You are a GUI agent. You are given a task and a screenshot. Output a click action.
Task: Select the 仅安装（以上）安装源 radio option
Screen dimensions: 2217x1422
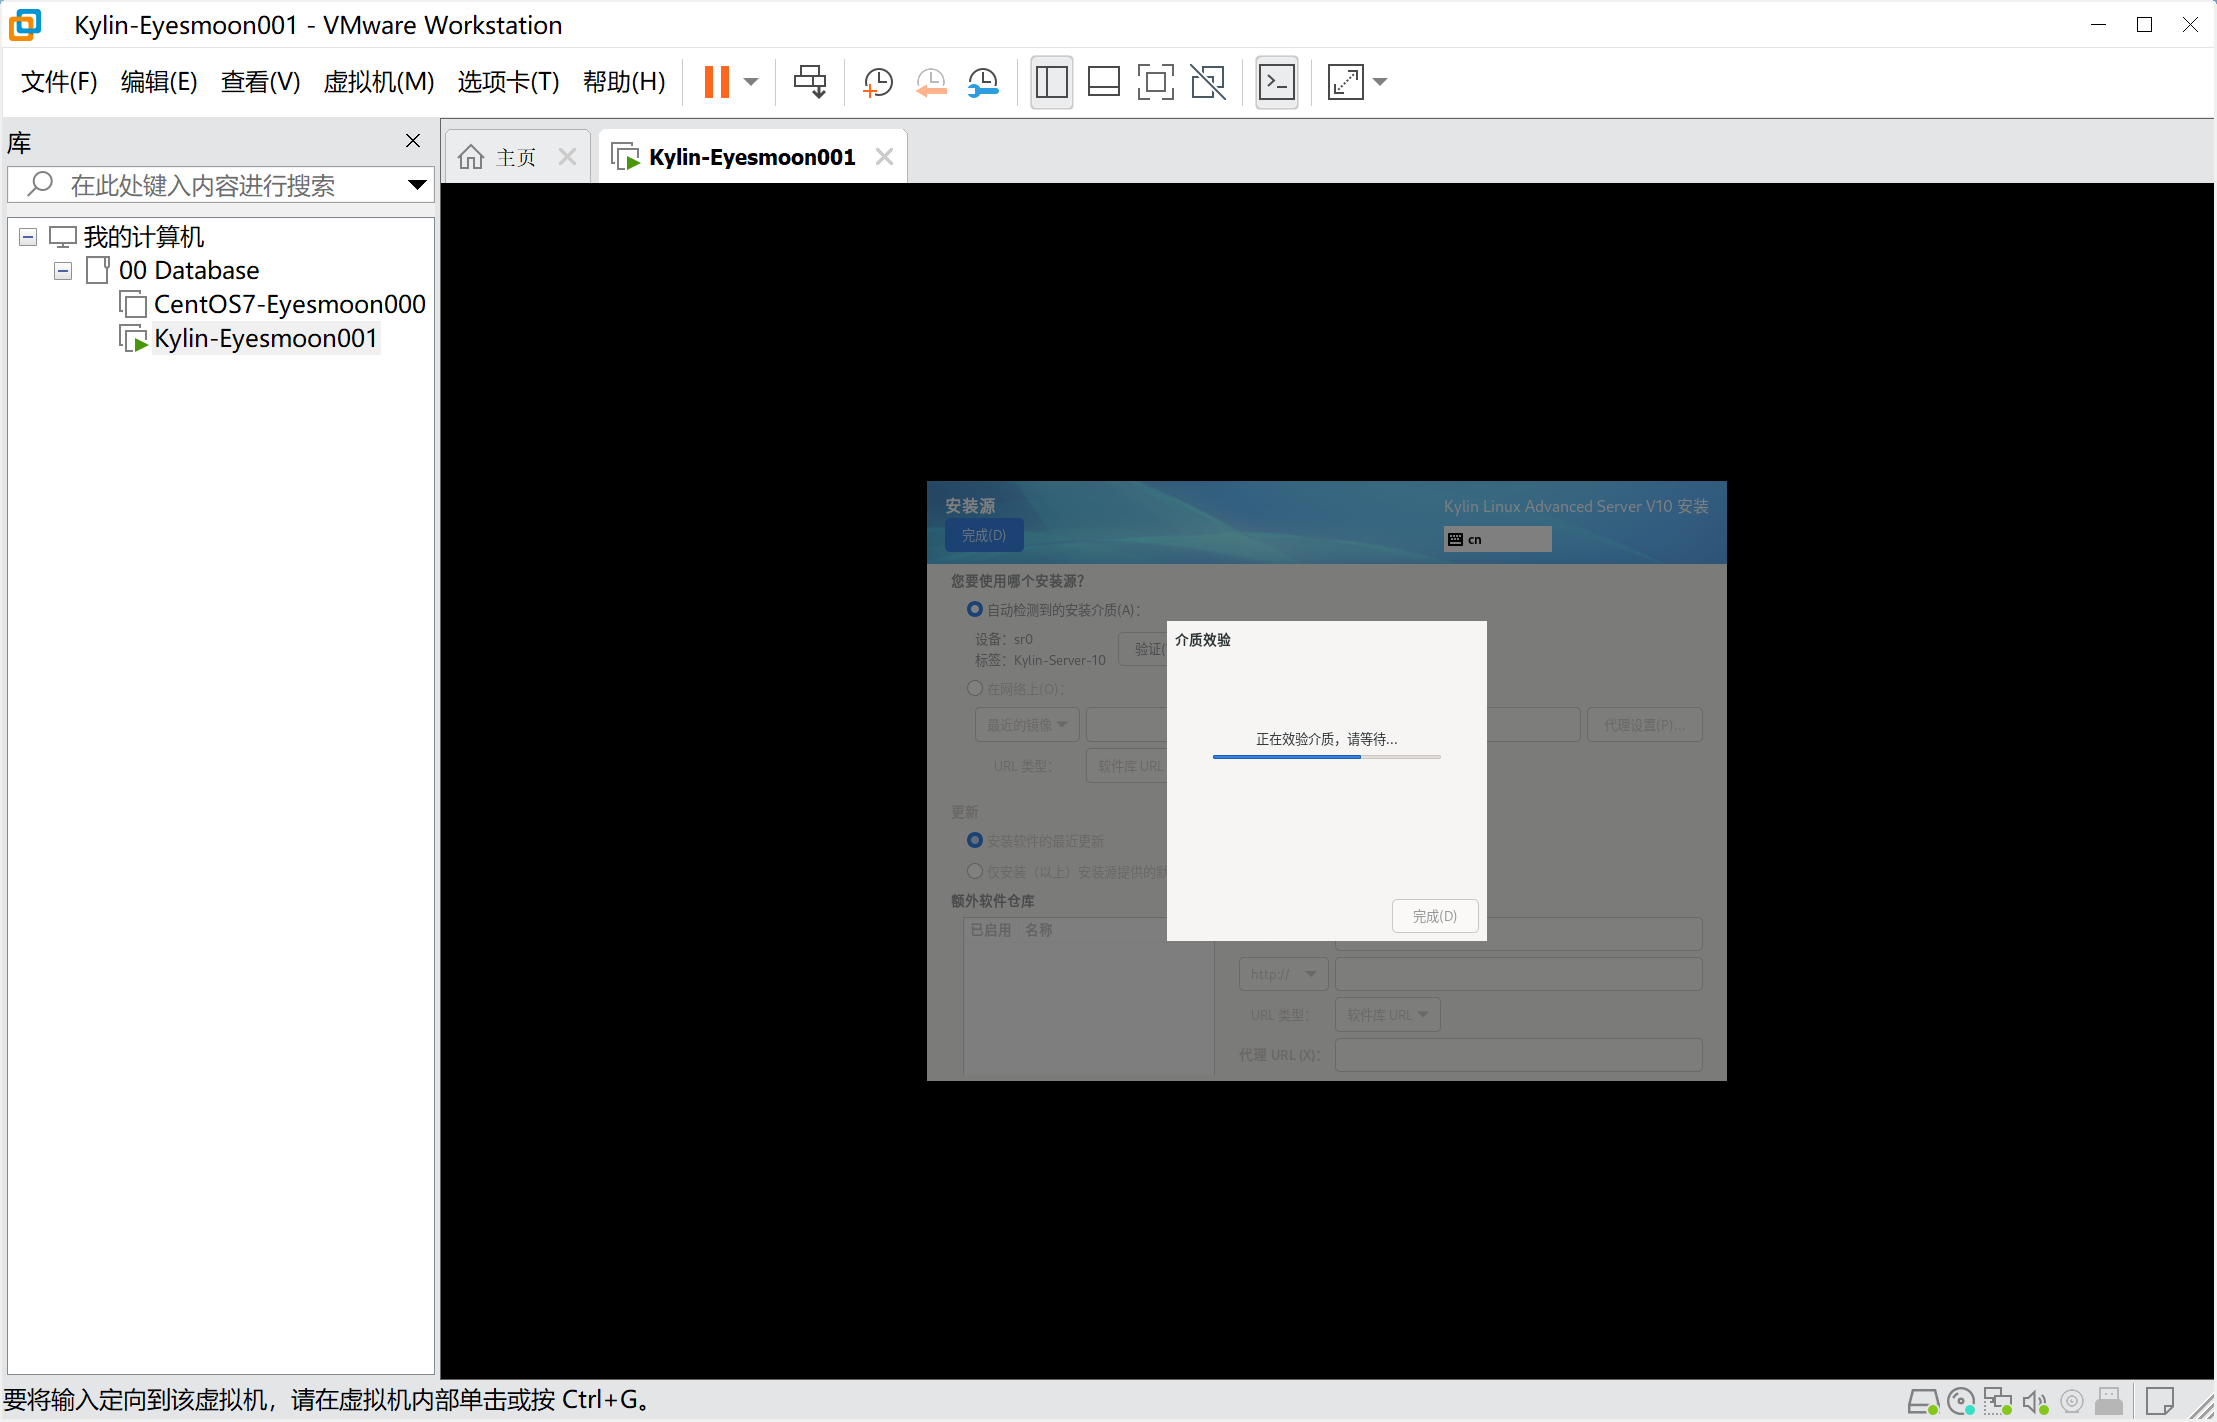click(974, 871)
